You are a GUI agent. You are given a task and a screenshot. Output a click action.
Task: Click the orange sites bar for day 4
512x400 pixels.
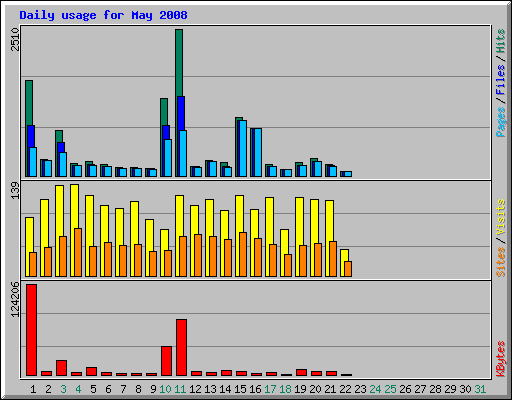point(78,252)
